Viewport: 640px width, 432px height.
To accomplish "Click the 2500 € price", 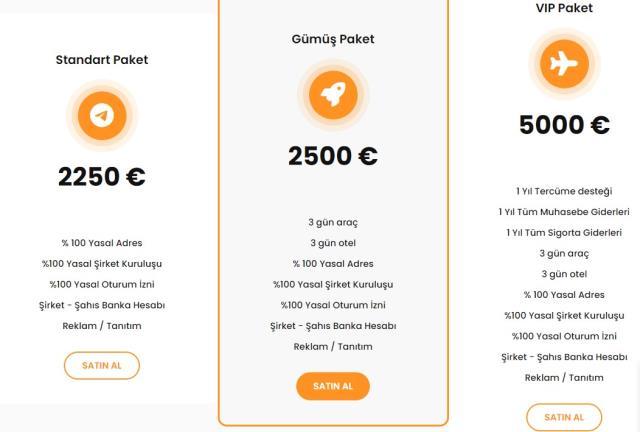I will point(333,156).
